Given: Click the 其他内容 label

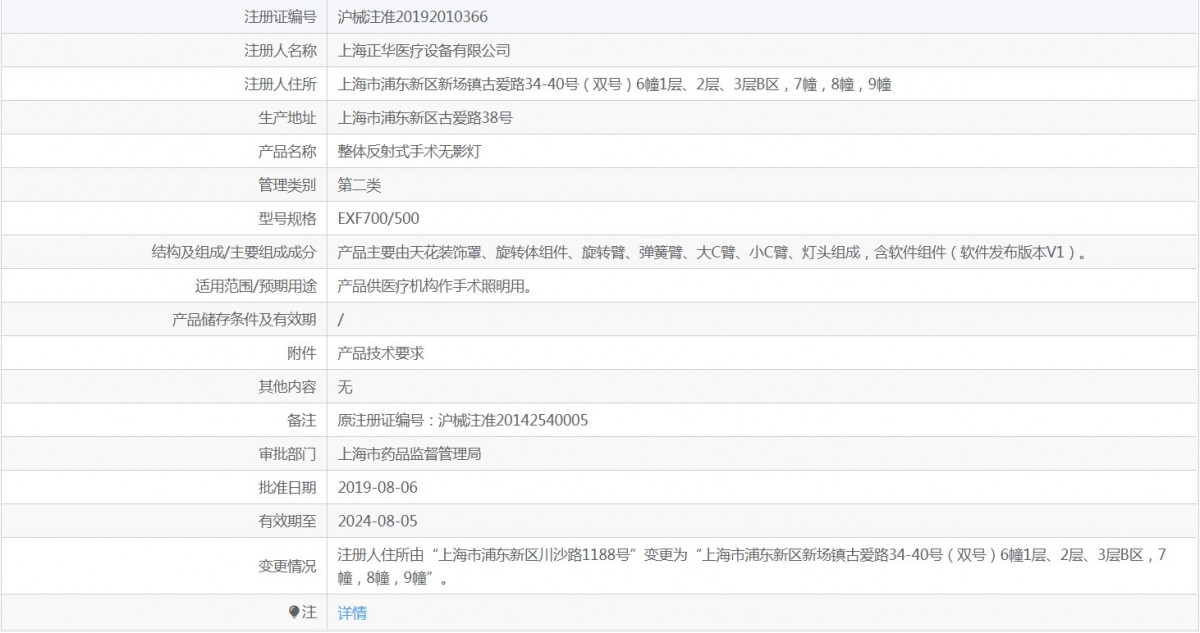Looking at the screenshot, I should pos(287,387).
